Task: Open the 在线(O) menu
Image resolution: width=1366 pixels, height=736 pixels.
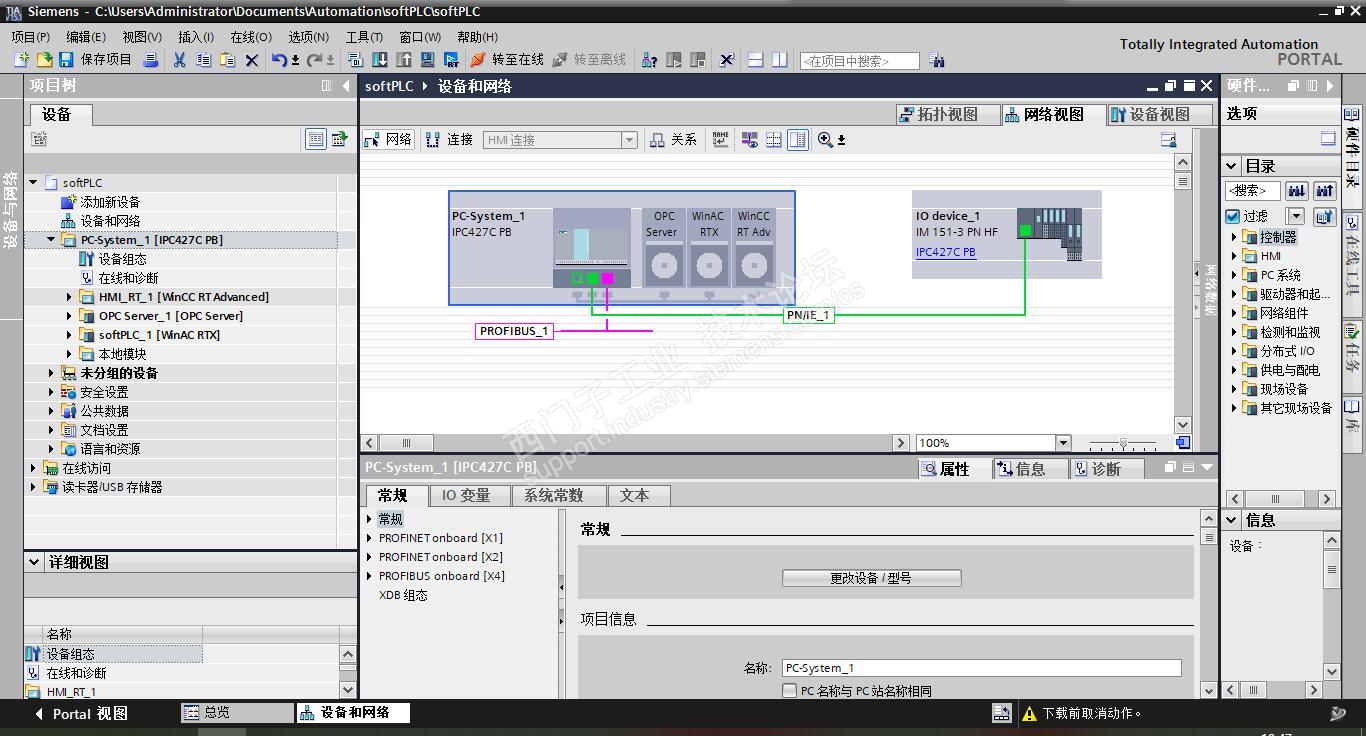Action: click(x=251, y=37)
